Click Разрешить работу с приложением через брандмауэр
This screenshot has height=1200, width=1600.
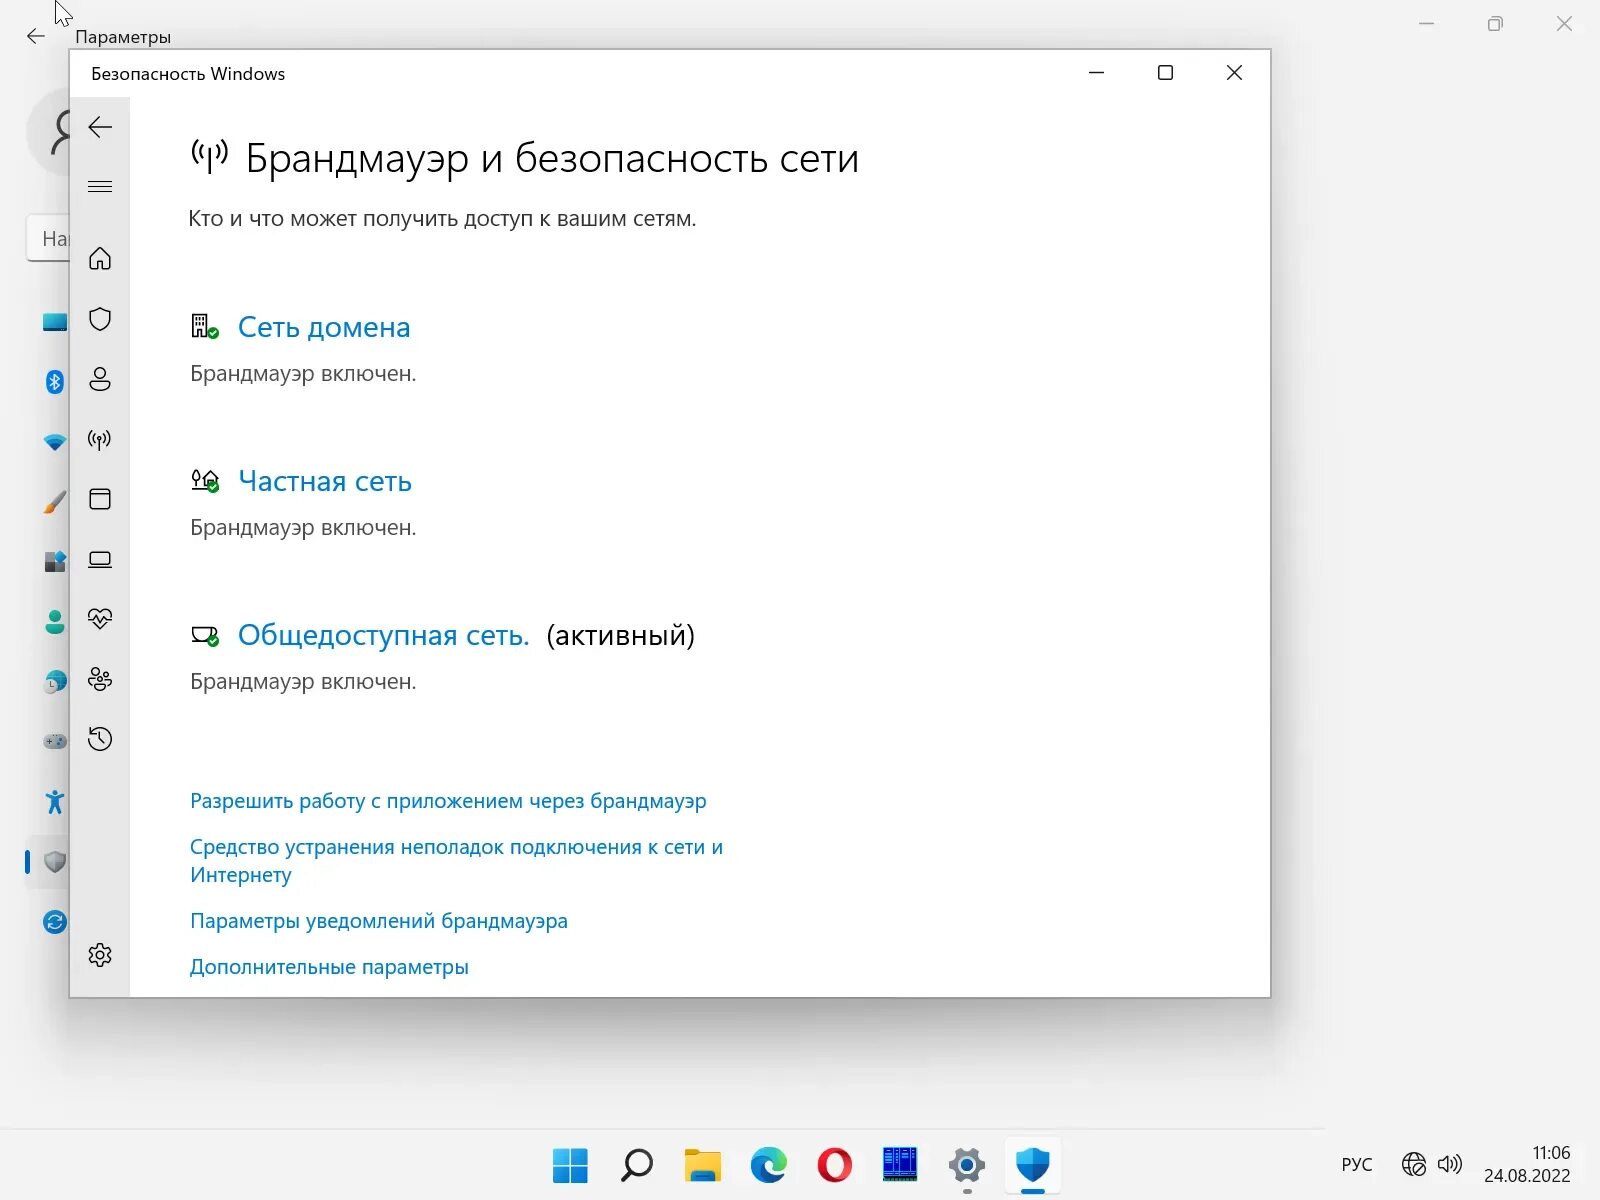pos(448,801)
